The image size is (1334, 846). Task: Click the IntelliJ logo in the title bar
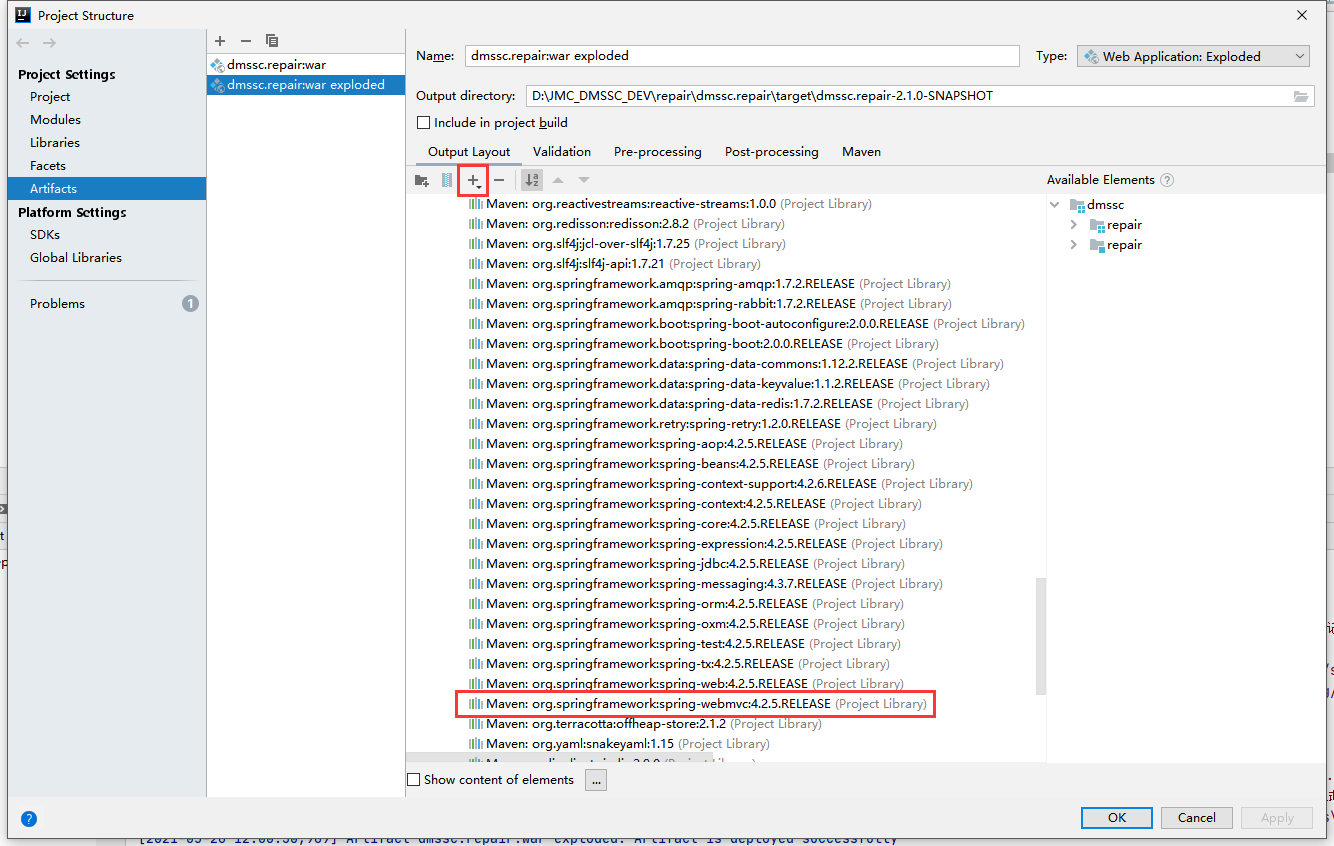tap(22, 15)
